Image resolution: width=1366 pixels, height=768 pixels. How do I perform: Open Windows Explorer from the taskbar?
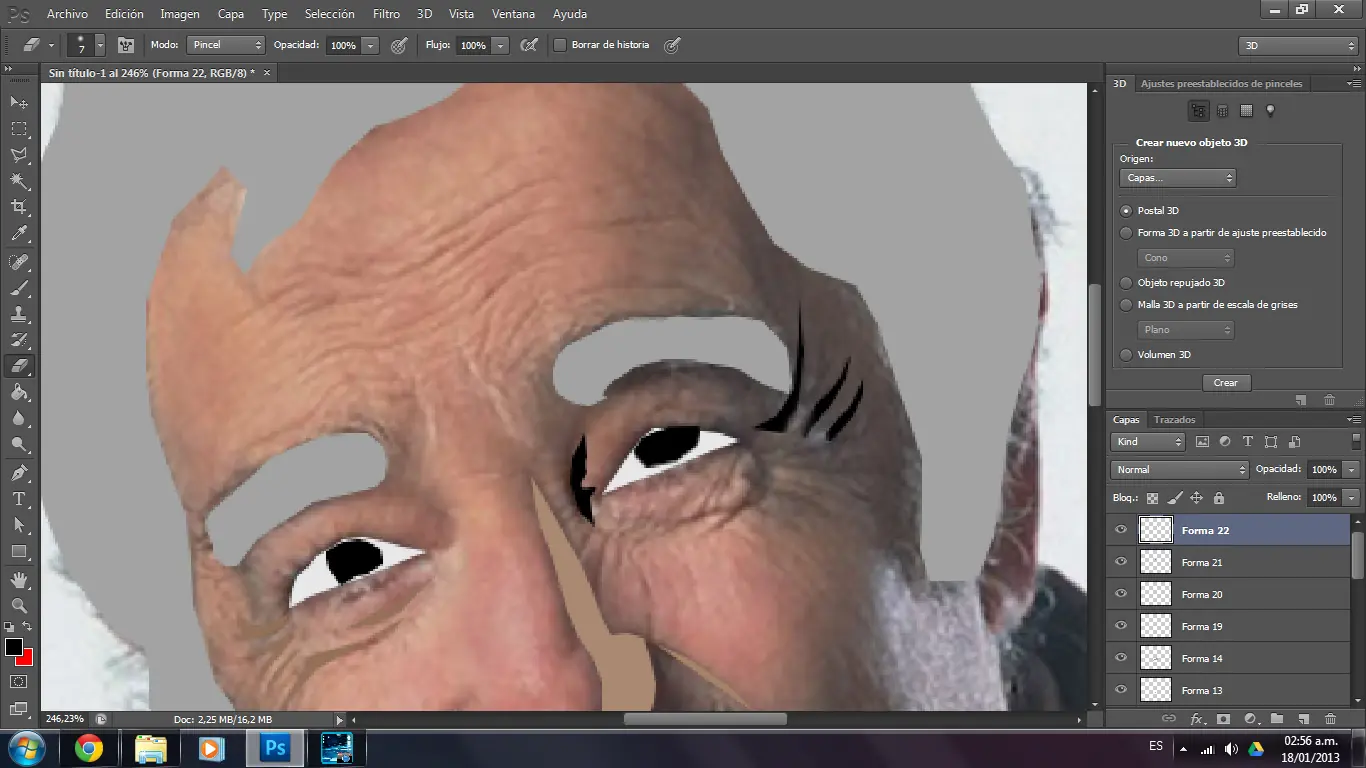[151, 748]
